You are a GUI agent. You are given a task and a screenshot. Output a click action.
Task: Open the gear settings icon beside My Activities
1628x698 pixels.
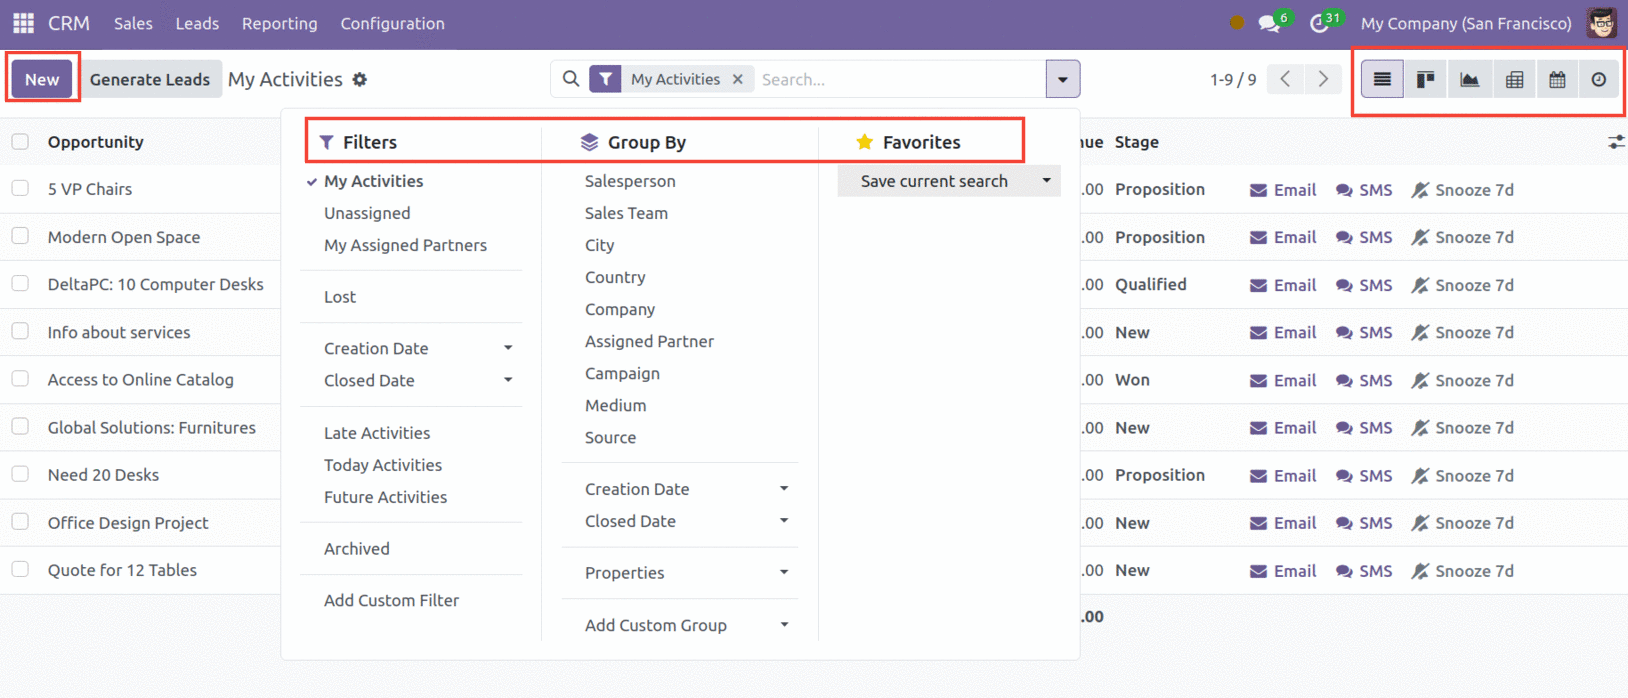pyautogui.click(x=360, y=79)
